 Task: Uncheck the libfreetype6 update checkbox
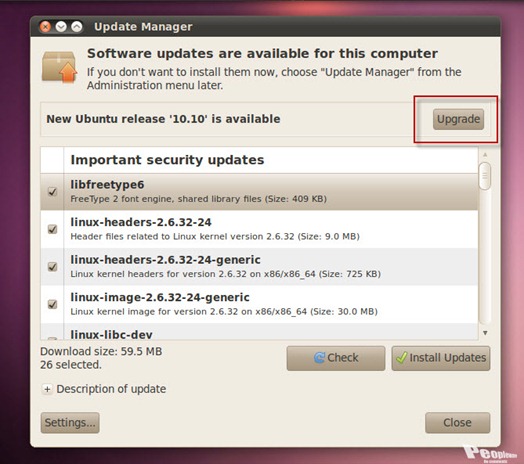click(x=52, y=192)
